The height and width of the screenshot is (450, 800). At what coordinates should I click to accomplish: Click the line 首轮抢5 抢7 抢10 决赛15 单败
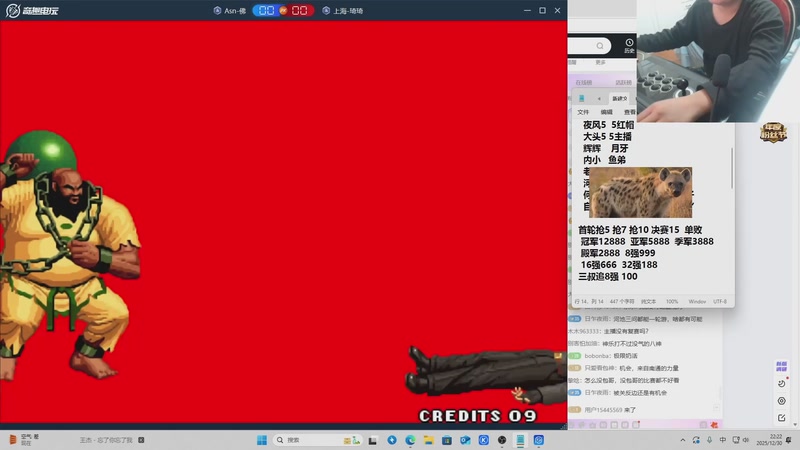(640, 230)
